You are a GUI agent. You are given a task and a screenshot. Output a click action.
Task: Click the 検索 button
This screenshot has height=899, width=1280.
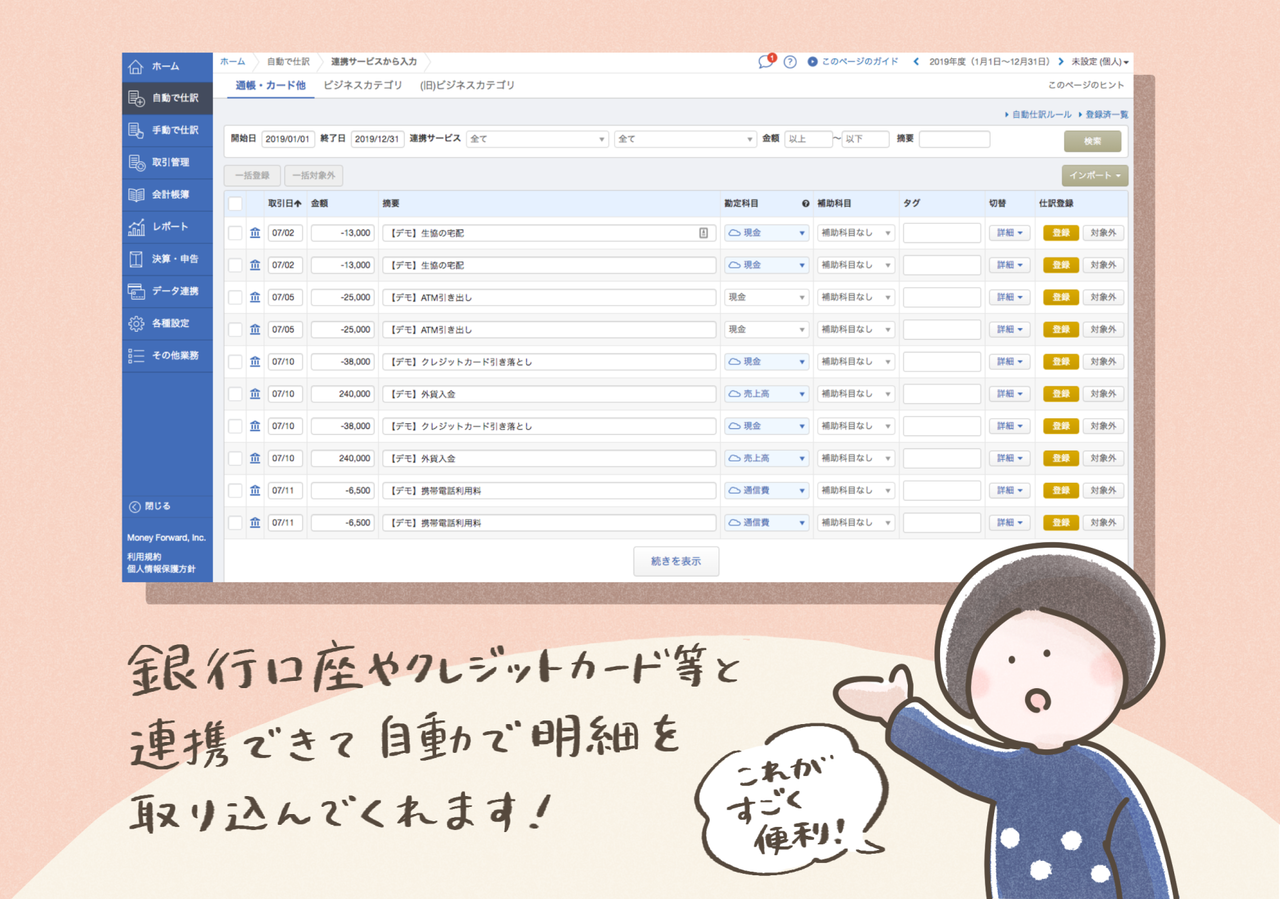coord(1092,141)
